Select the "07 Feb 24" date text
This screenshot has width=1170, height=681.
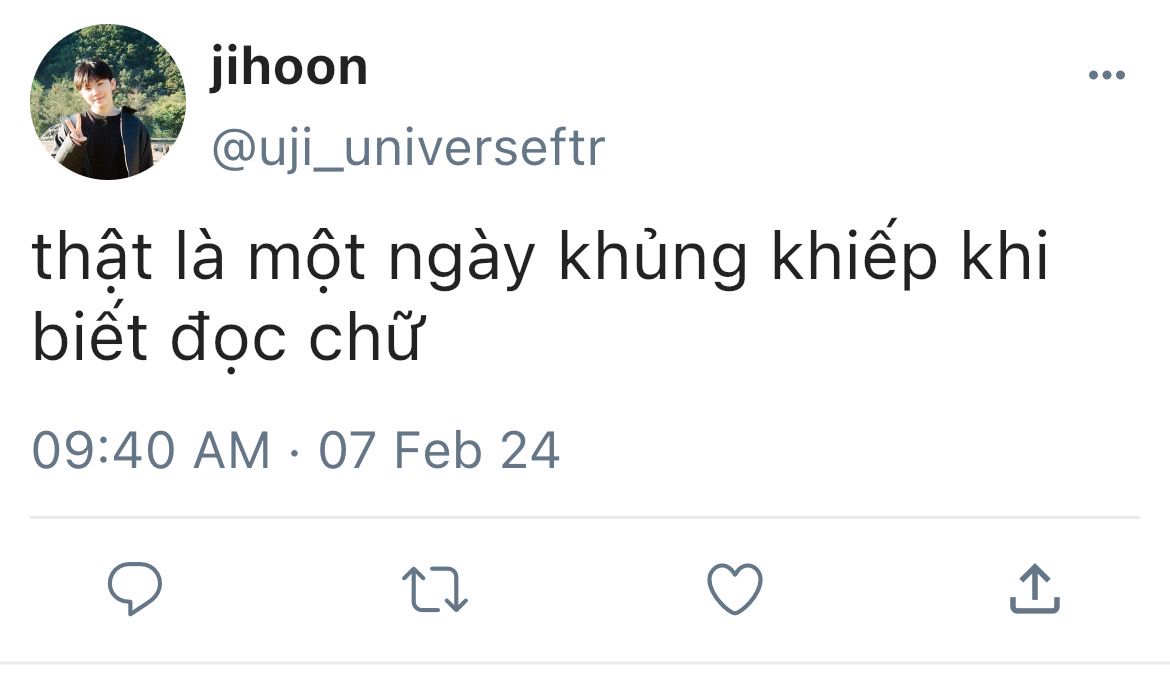point(439,449)
